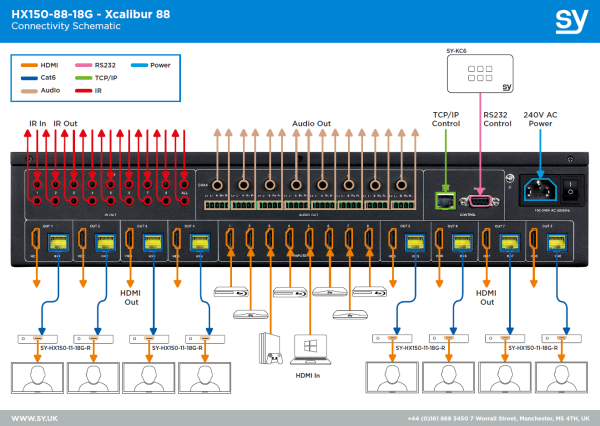Click the 'Cat6' text in the legend
Viewport: 600px width, 426px height.
tap(48, 78)
